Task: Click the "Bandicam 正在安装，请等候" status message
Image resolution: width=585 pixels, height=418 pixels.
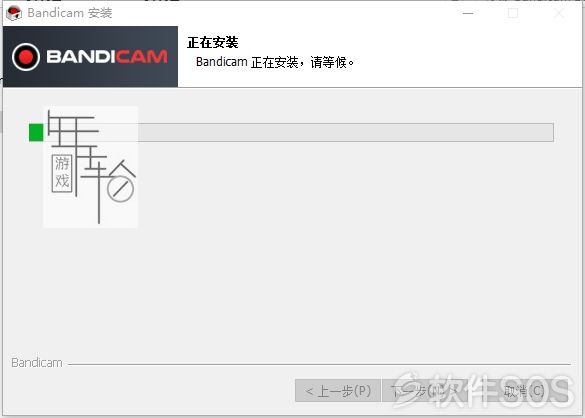Action: [275, 62]
